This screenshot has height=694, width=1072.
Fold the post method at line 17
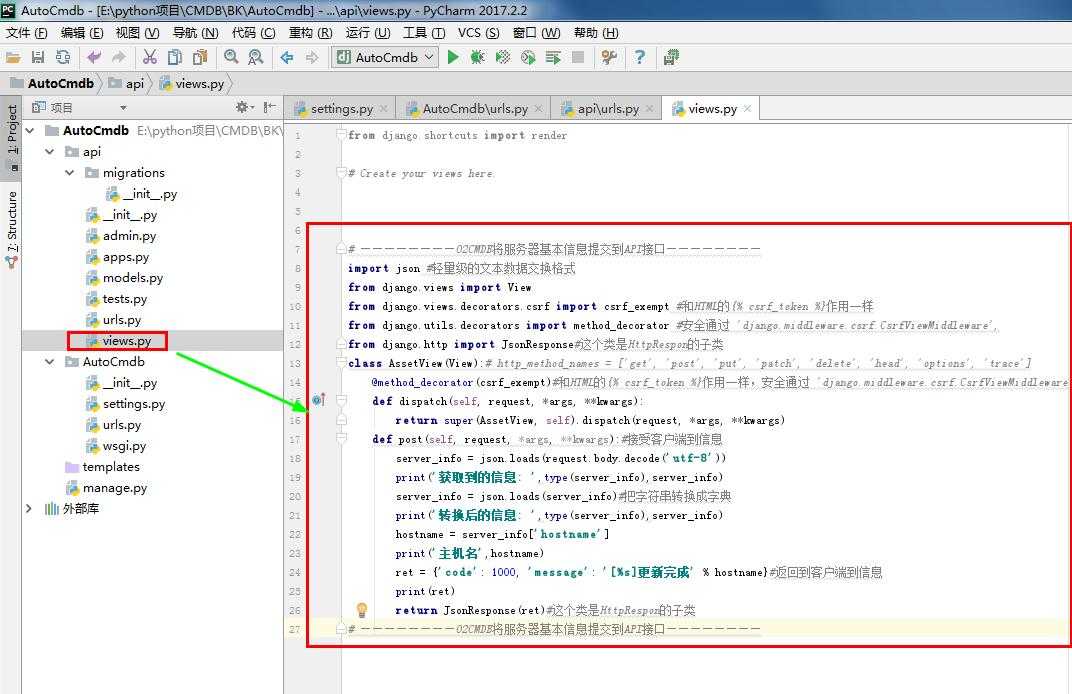tap(341, 438)
